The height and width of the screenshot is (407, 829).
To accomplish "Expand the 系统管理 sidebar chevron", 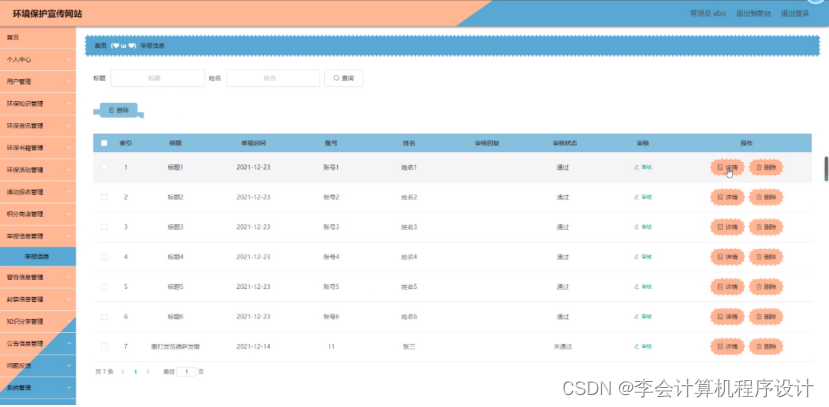I will coord(69,388).
